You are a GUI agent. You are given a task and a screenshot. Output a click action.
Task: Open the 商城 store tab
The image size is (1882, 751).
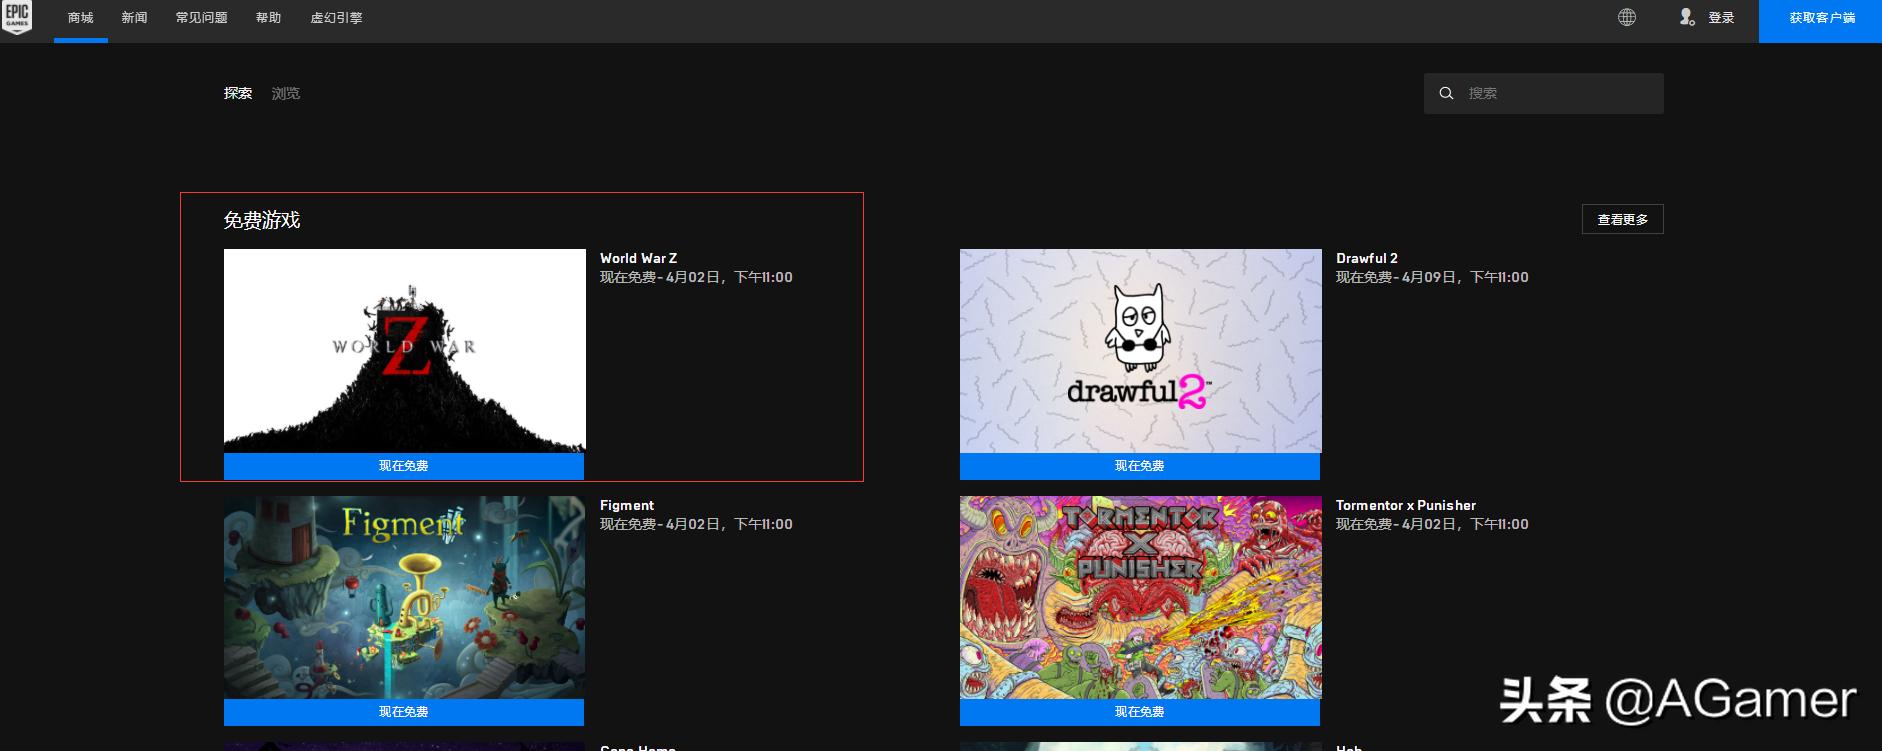click(81, 18)
